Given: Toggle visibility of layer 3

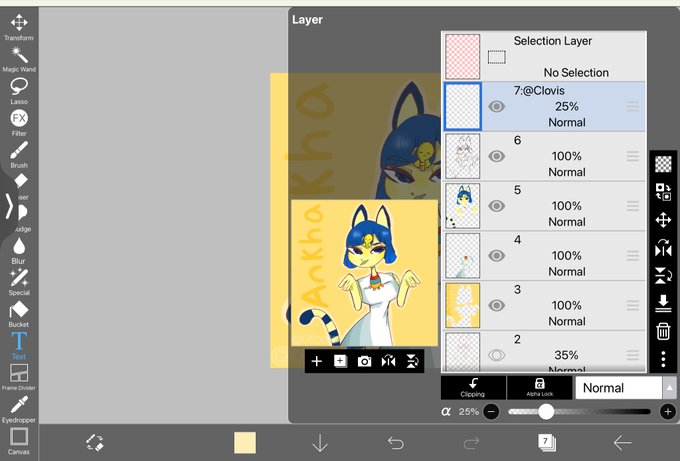Looking at the screenshot, I should (497, 305).
